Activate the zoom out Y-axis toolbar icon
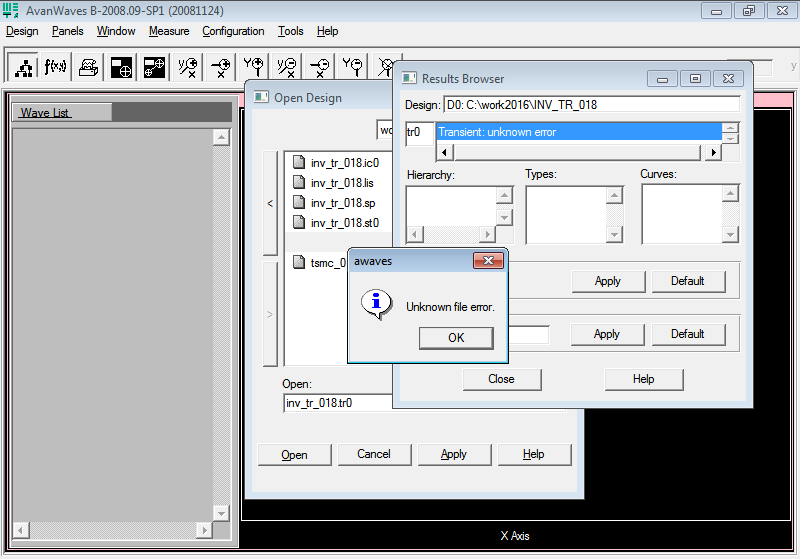 352,67
